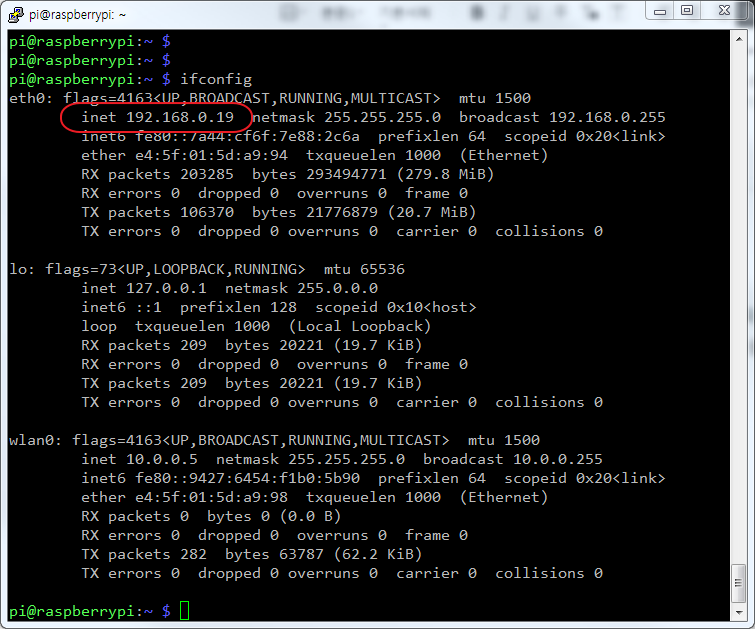The image size is (755, 629).
Task: Click 'ether e4:5f:01:5d:a9:94' MAC address
Action: [x=184, y=155]
